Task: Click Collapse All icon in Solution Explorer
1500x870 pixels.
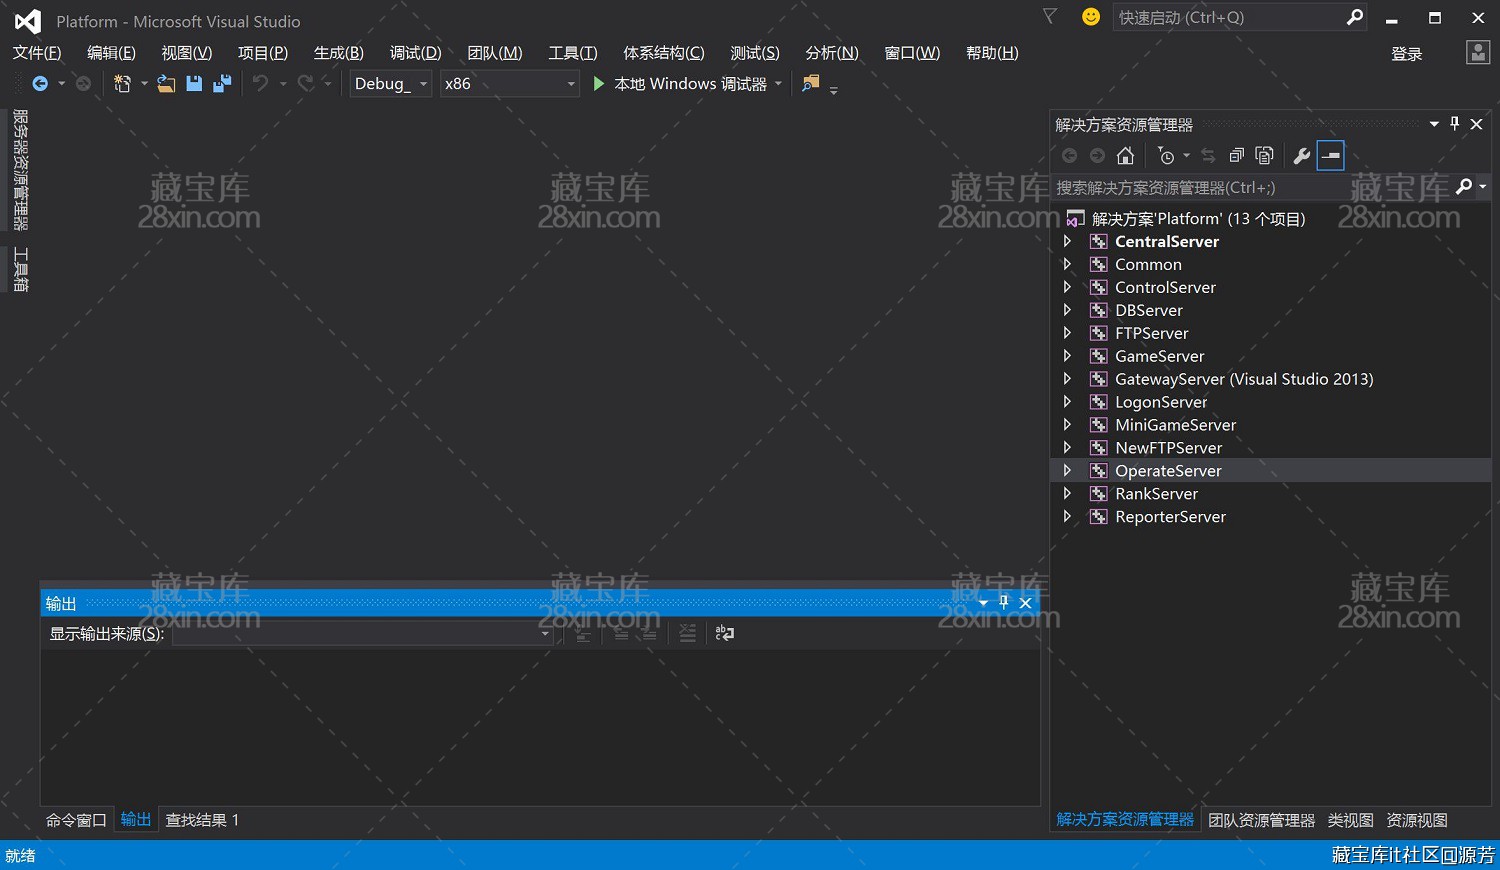Action: coord(1236,156)
